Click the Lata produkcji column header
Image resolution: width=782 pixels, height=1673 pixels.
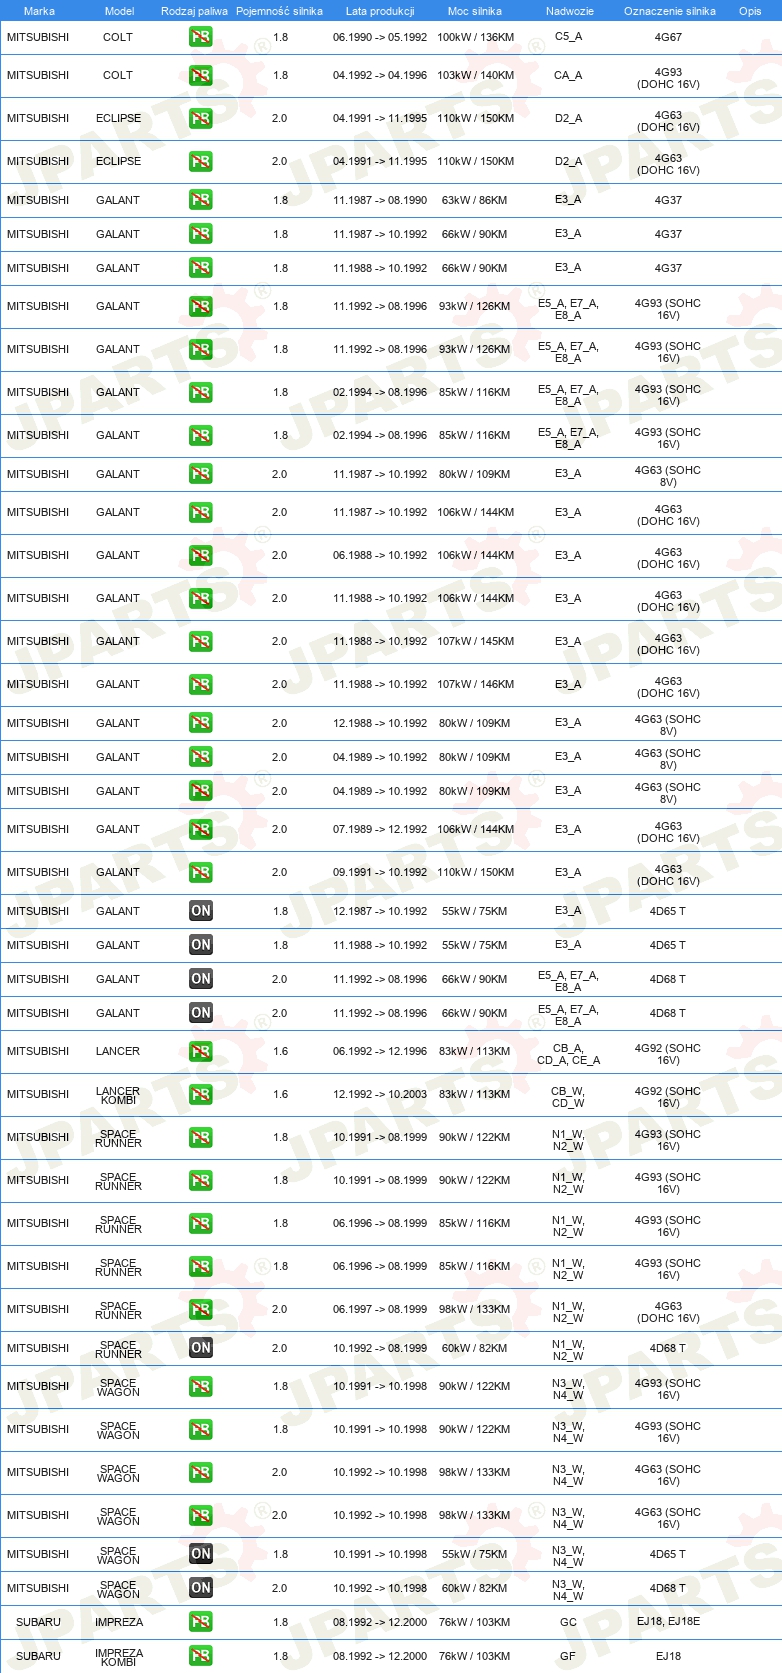(380, 11)
